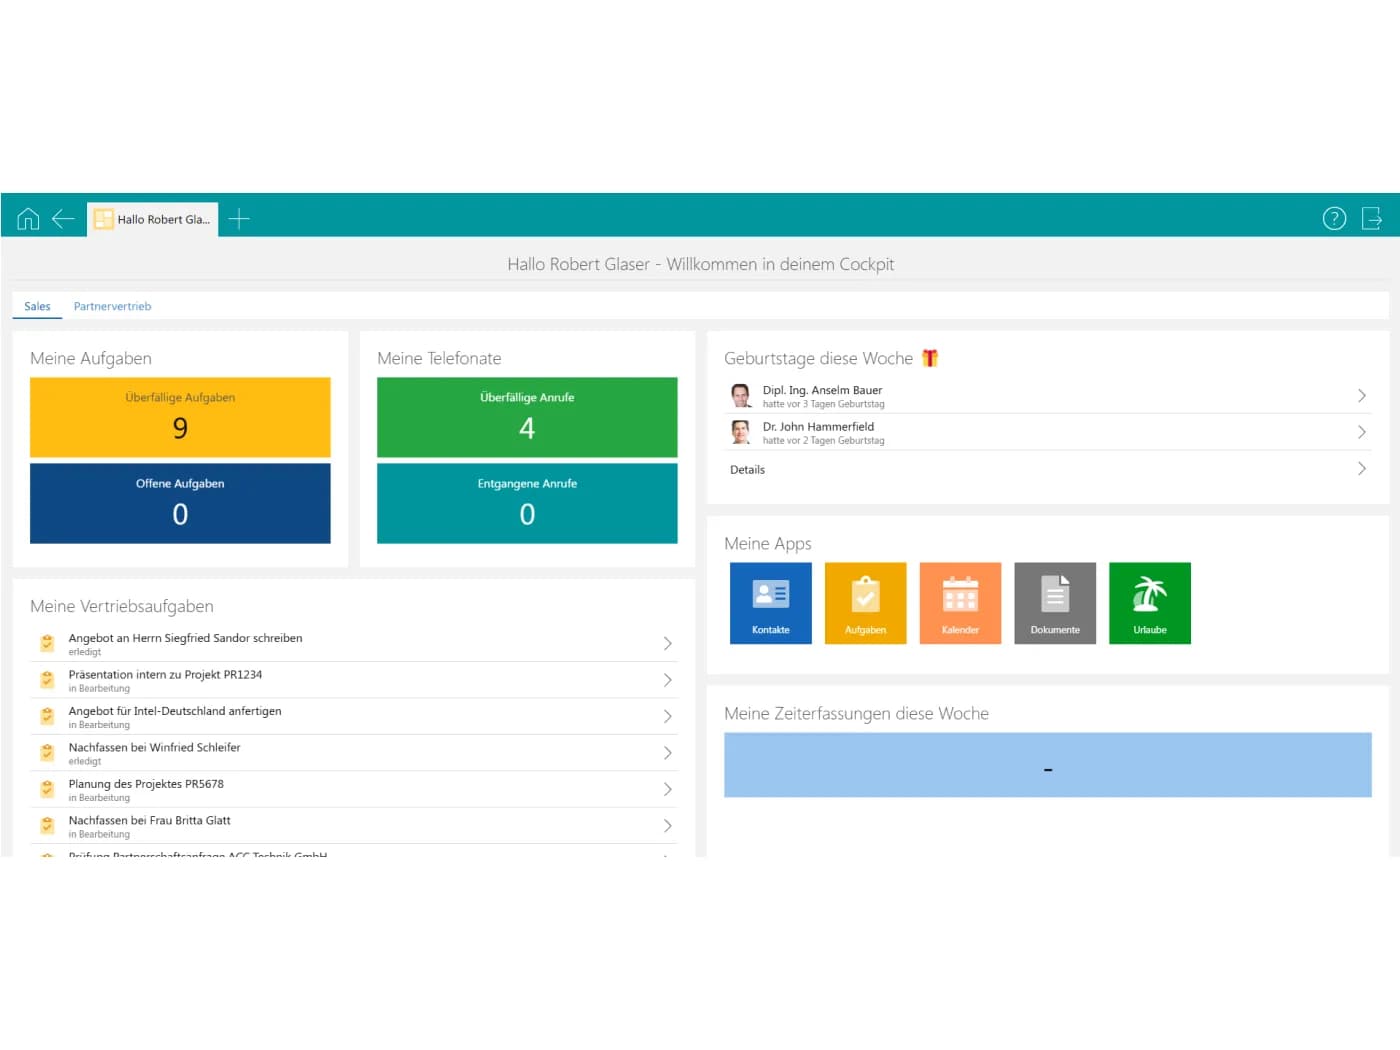Open the Kalender app tile
Image resolution: width=1400 pixels, height=1050 pixels.
[x=960, y=603]
